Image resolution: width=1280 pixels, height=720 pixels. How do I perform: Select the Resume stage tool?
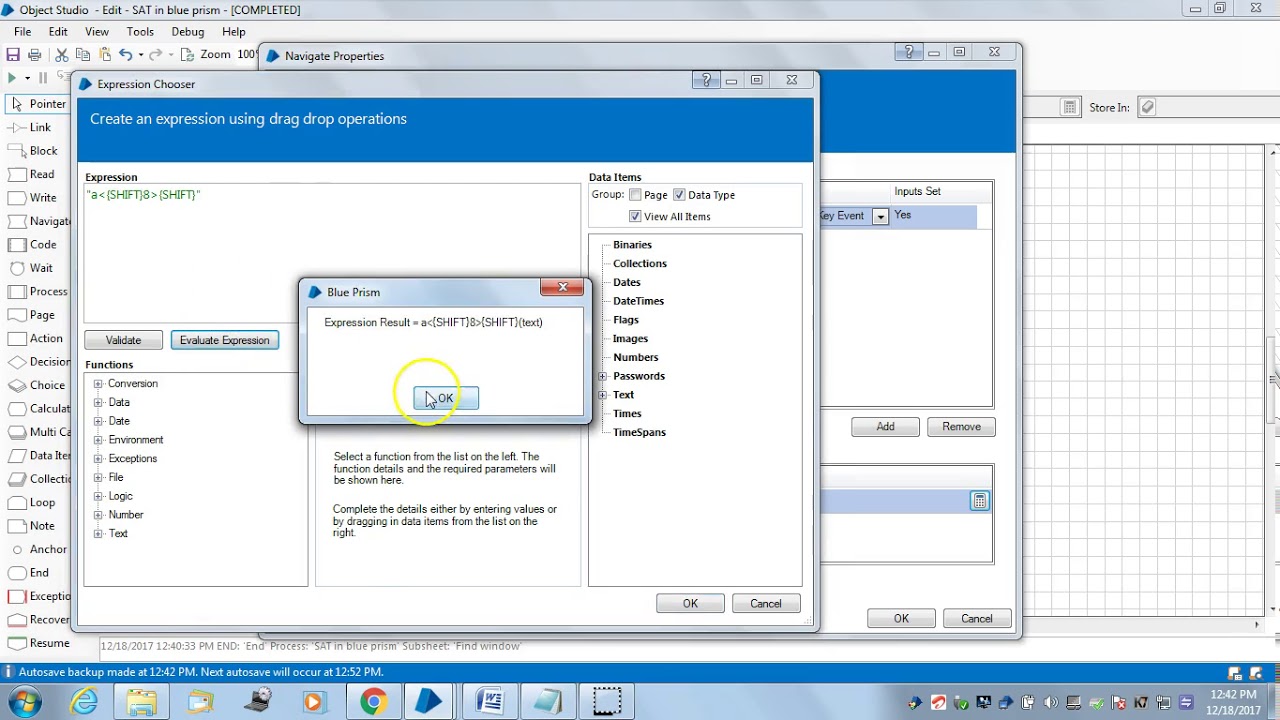pyautogui.click(x=39, y=643)
